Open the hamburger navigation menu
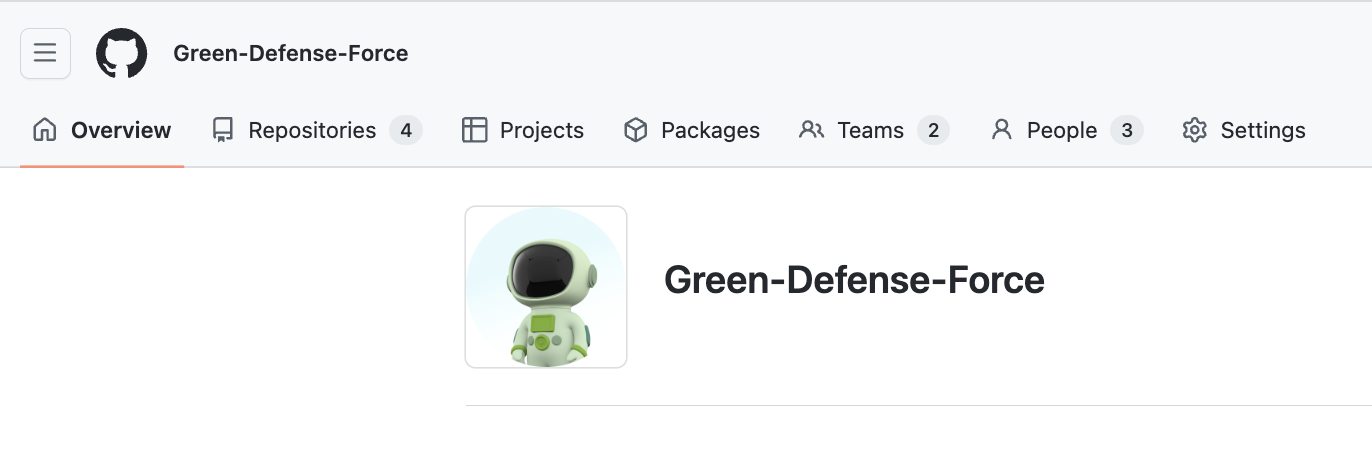 tap(45, 53)
